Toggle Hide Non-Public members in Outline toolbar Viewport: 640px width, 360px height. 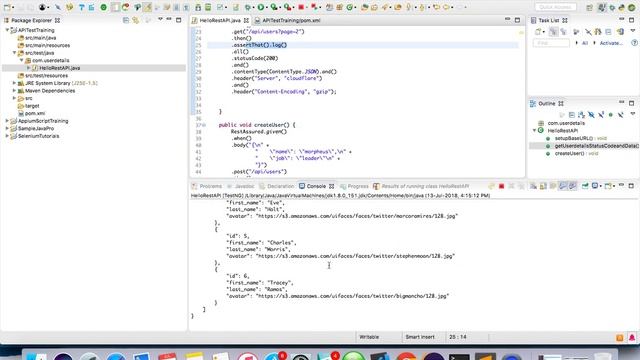tap(611, 114)
